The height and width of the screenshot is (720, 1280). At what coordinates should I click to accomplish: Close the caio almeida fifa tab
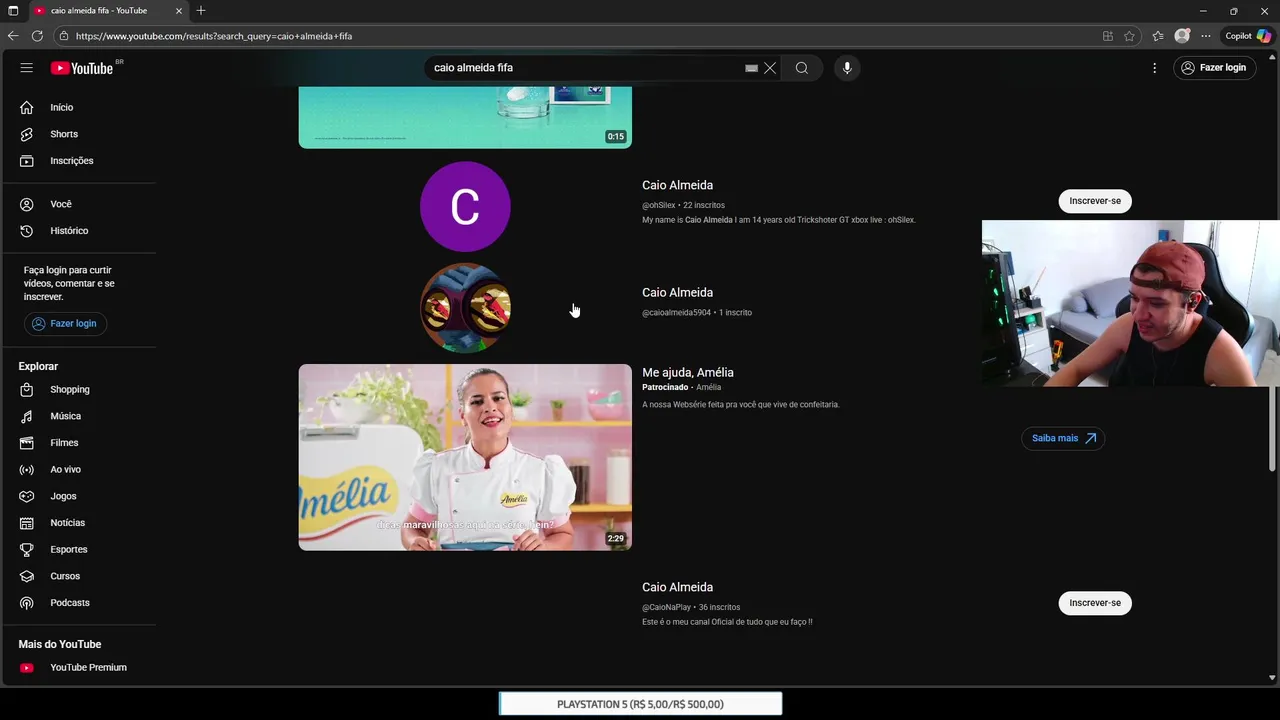[179, 11]
